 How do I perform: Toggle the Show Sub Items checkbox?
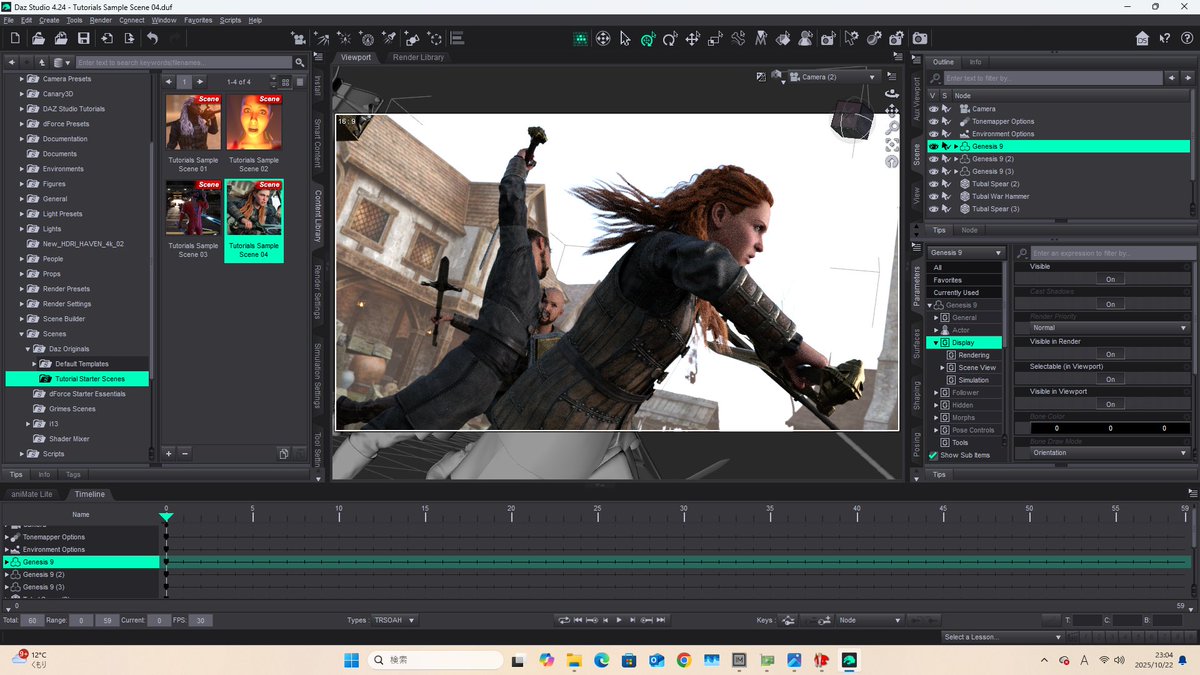pyautogui.click(x=934, y=455)
